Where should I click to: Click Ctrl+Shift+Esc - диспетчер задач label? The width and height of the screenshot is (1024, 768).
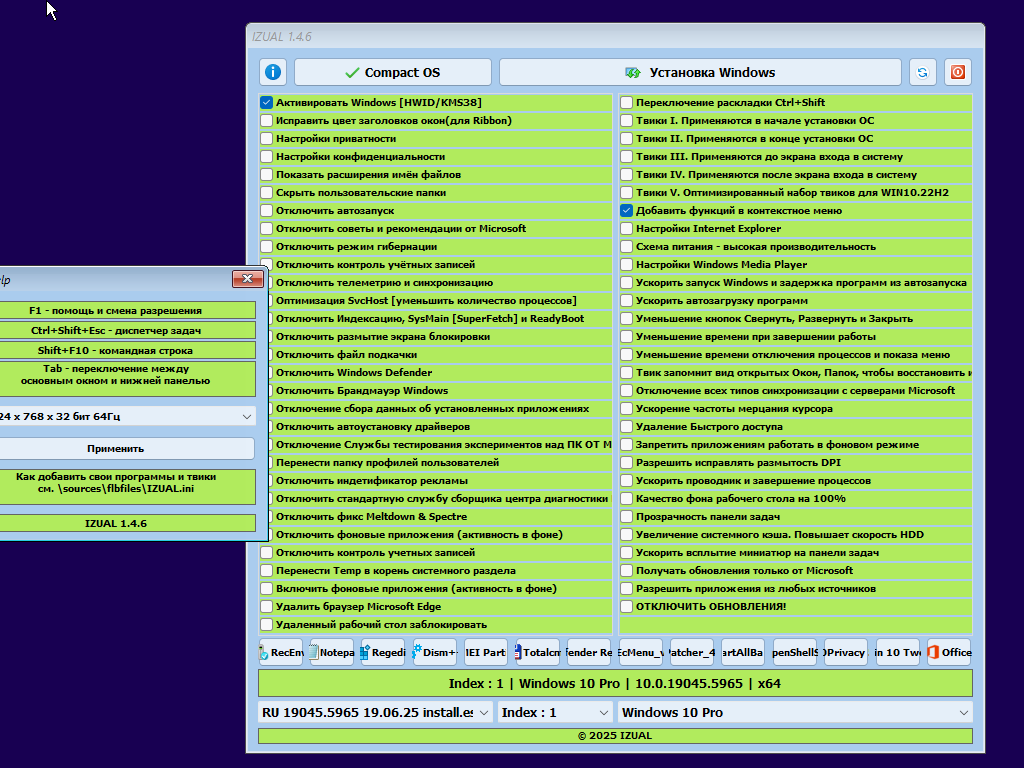tap(116, 330)
